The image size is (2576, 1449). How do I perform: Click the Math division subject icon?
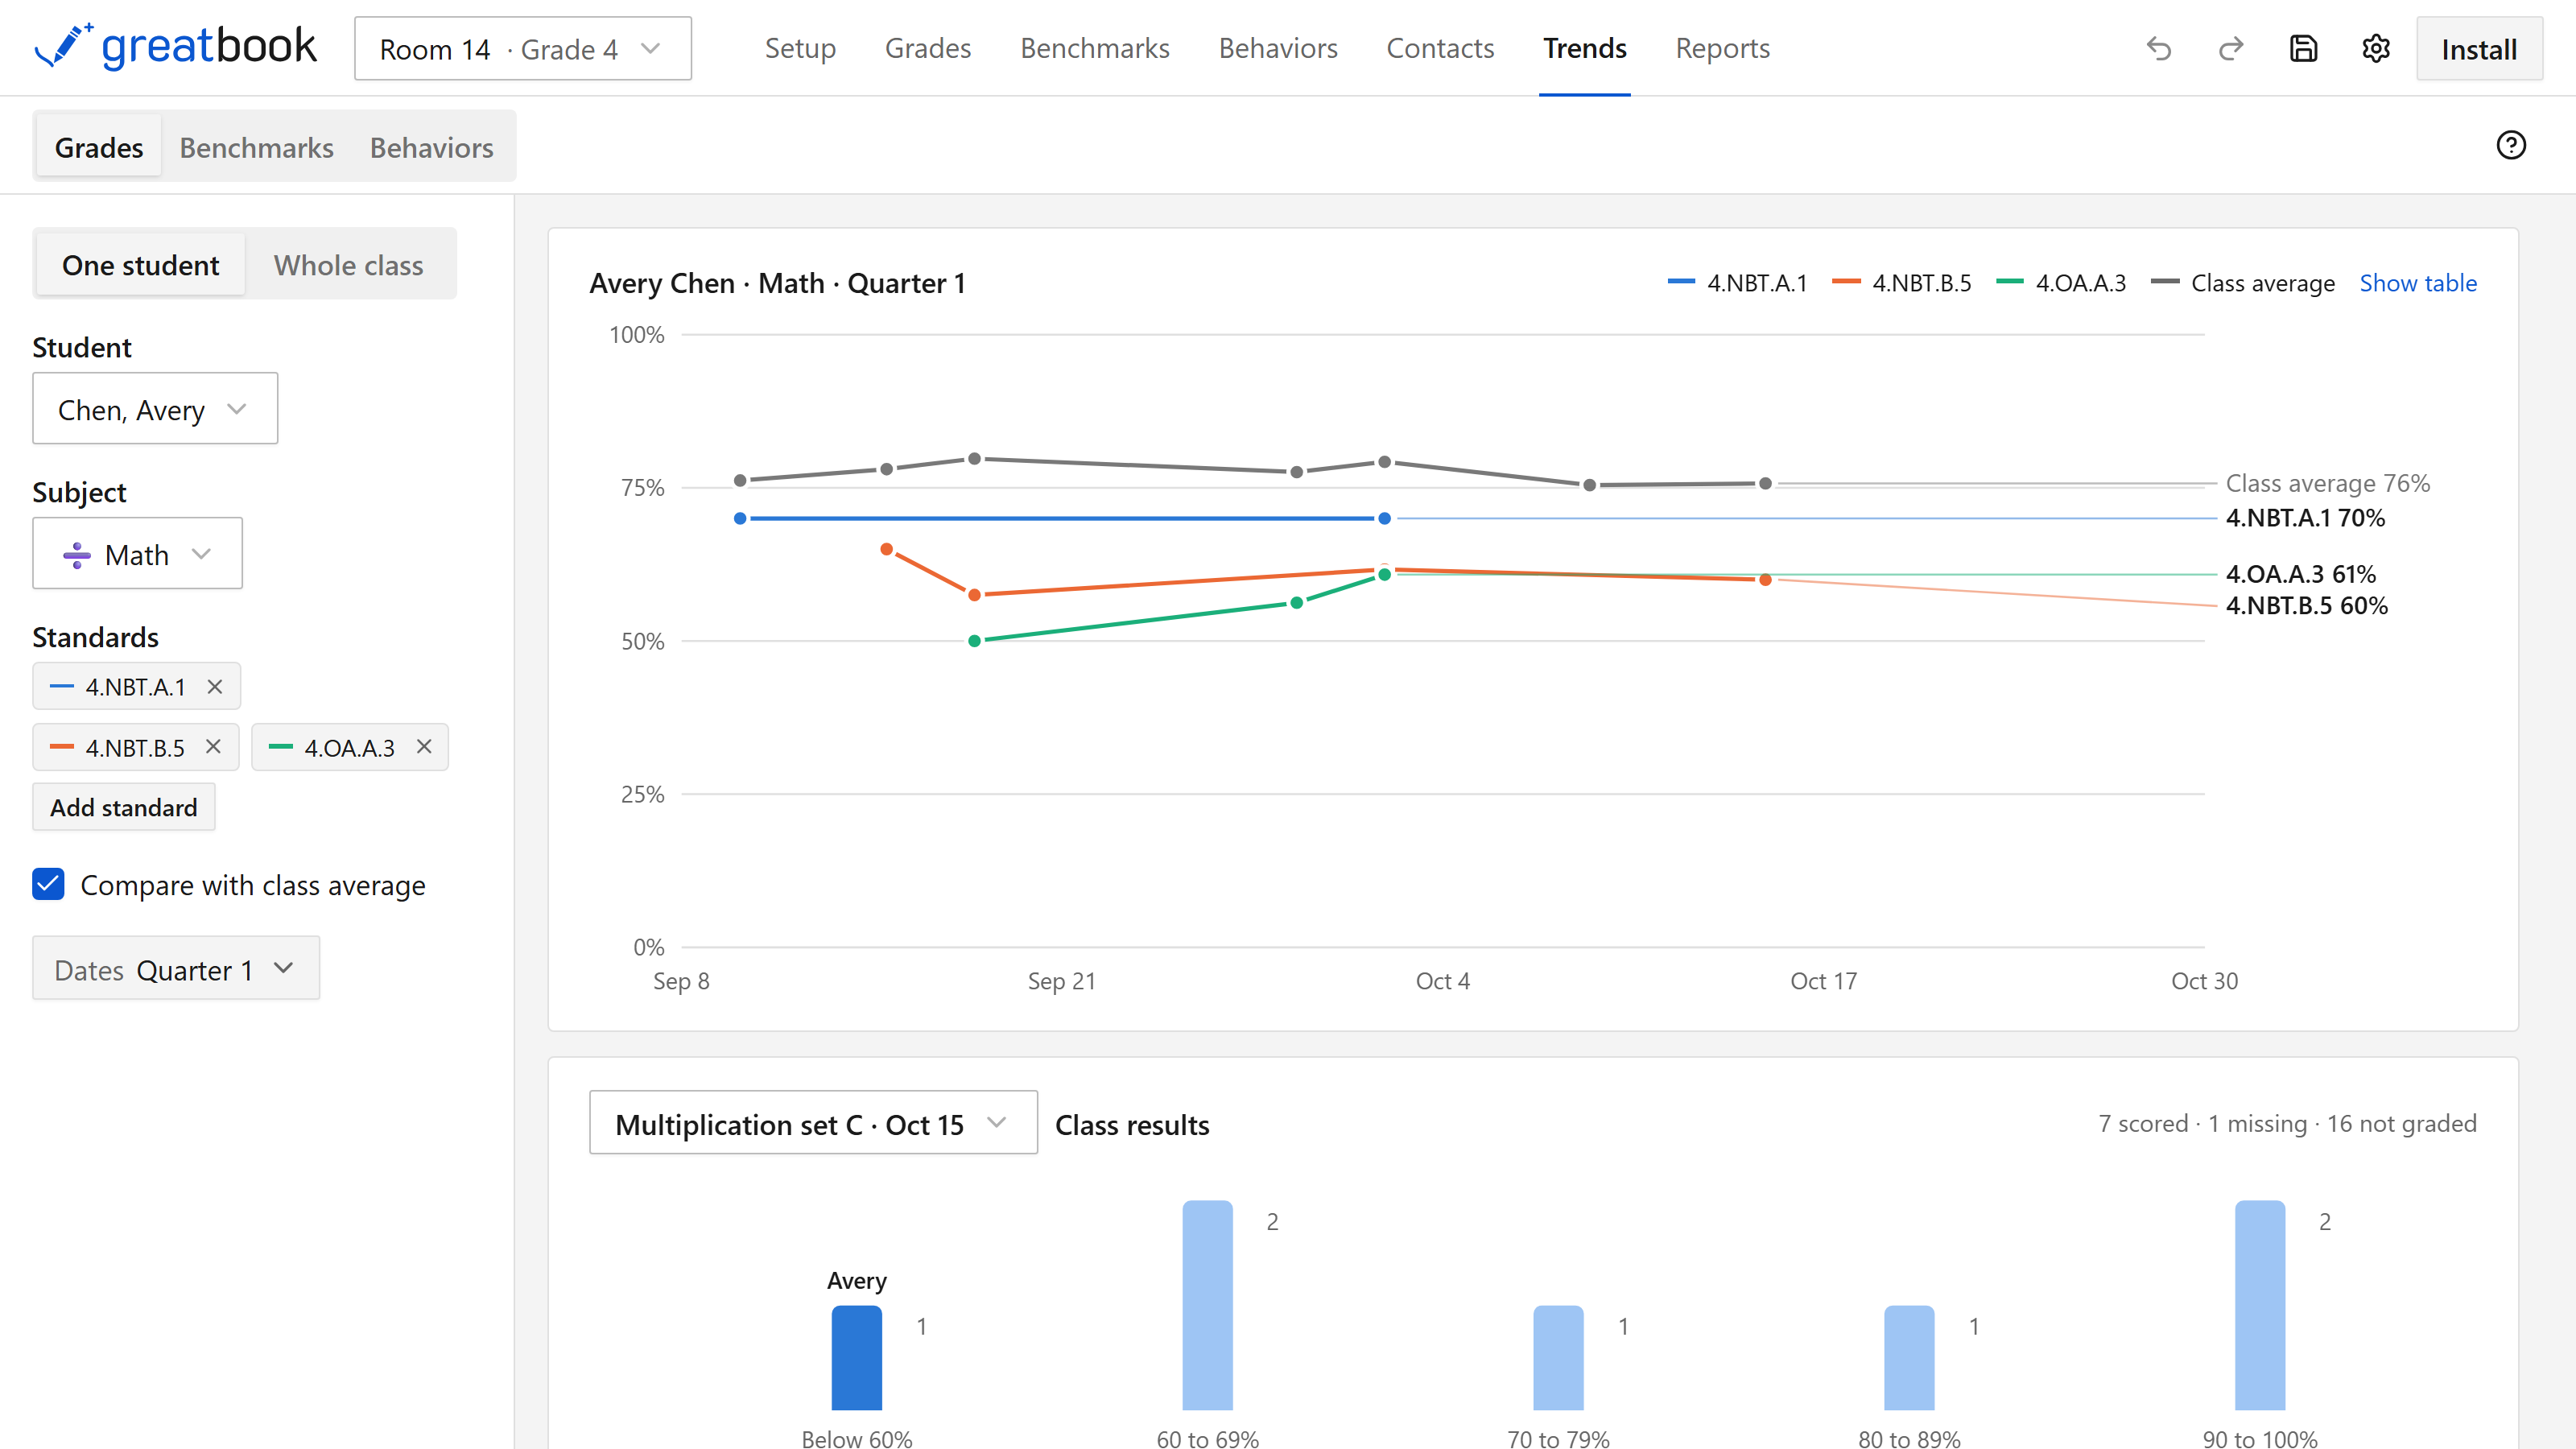[77, 555]
